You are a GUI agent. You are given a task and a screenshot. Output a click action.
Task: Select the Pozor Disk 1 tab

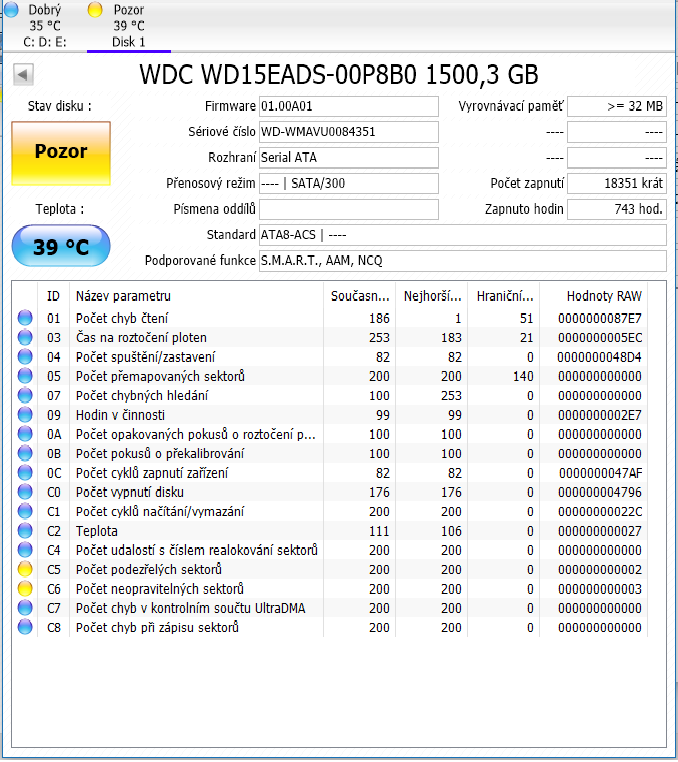coord(129,25)
